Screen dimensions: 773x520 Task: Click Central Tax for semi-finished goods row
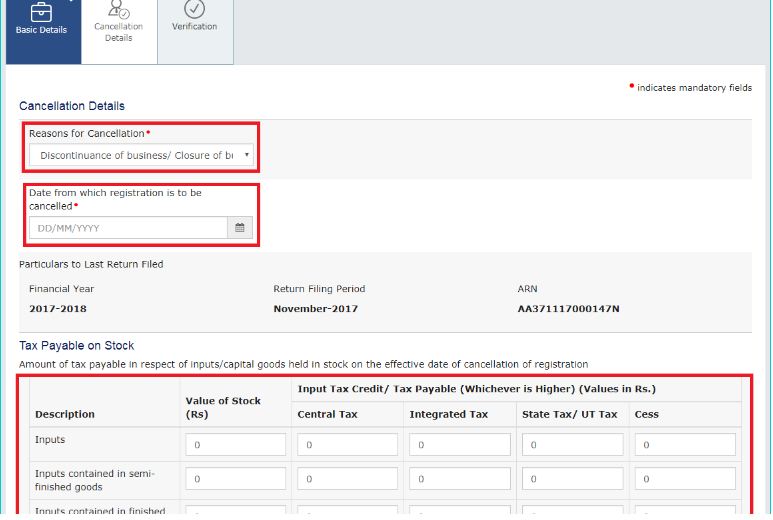347,479
